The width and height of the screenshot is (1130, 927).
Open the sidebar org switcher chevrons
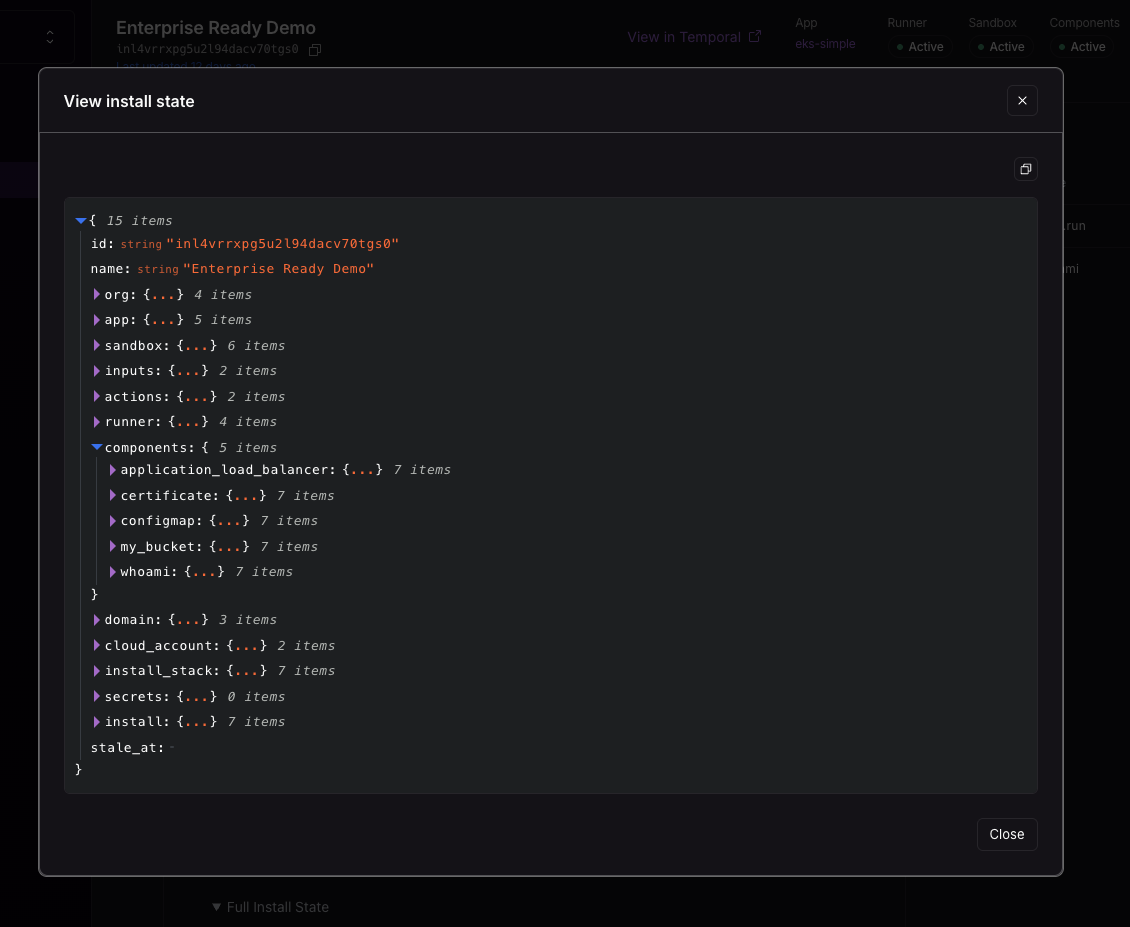pos(50,37)
